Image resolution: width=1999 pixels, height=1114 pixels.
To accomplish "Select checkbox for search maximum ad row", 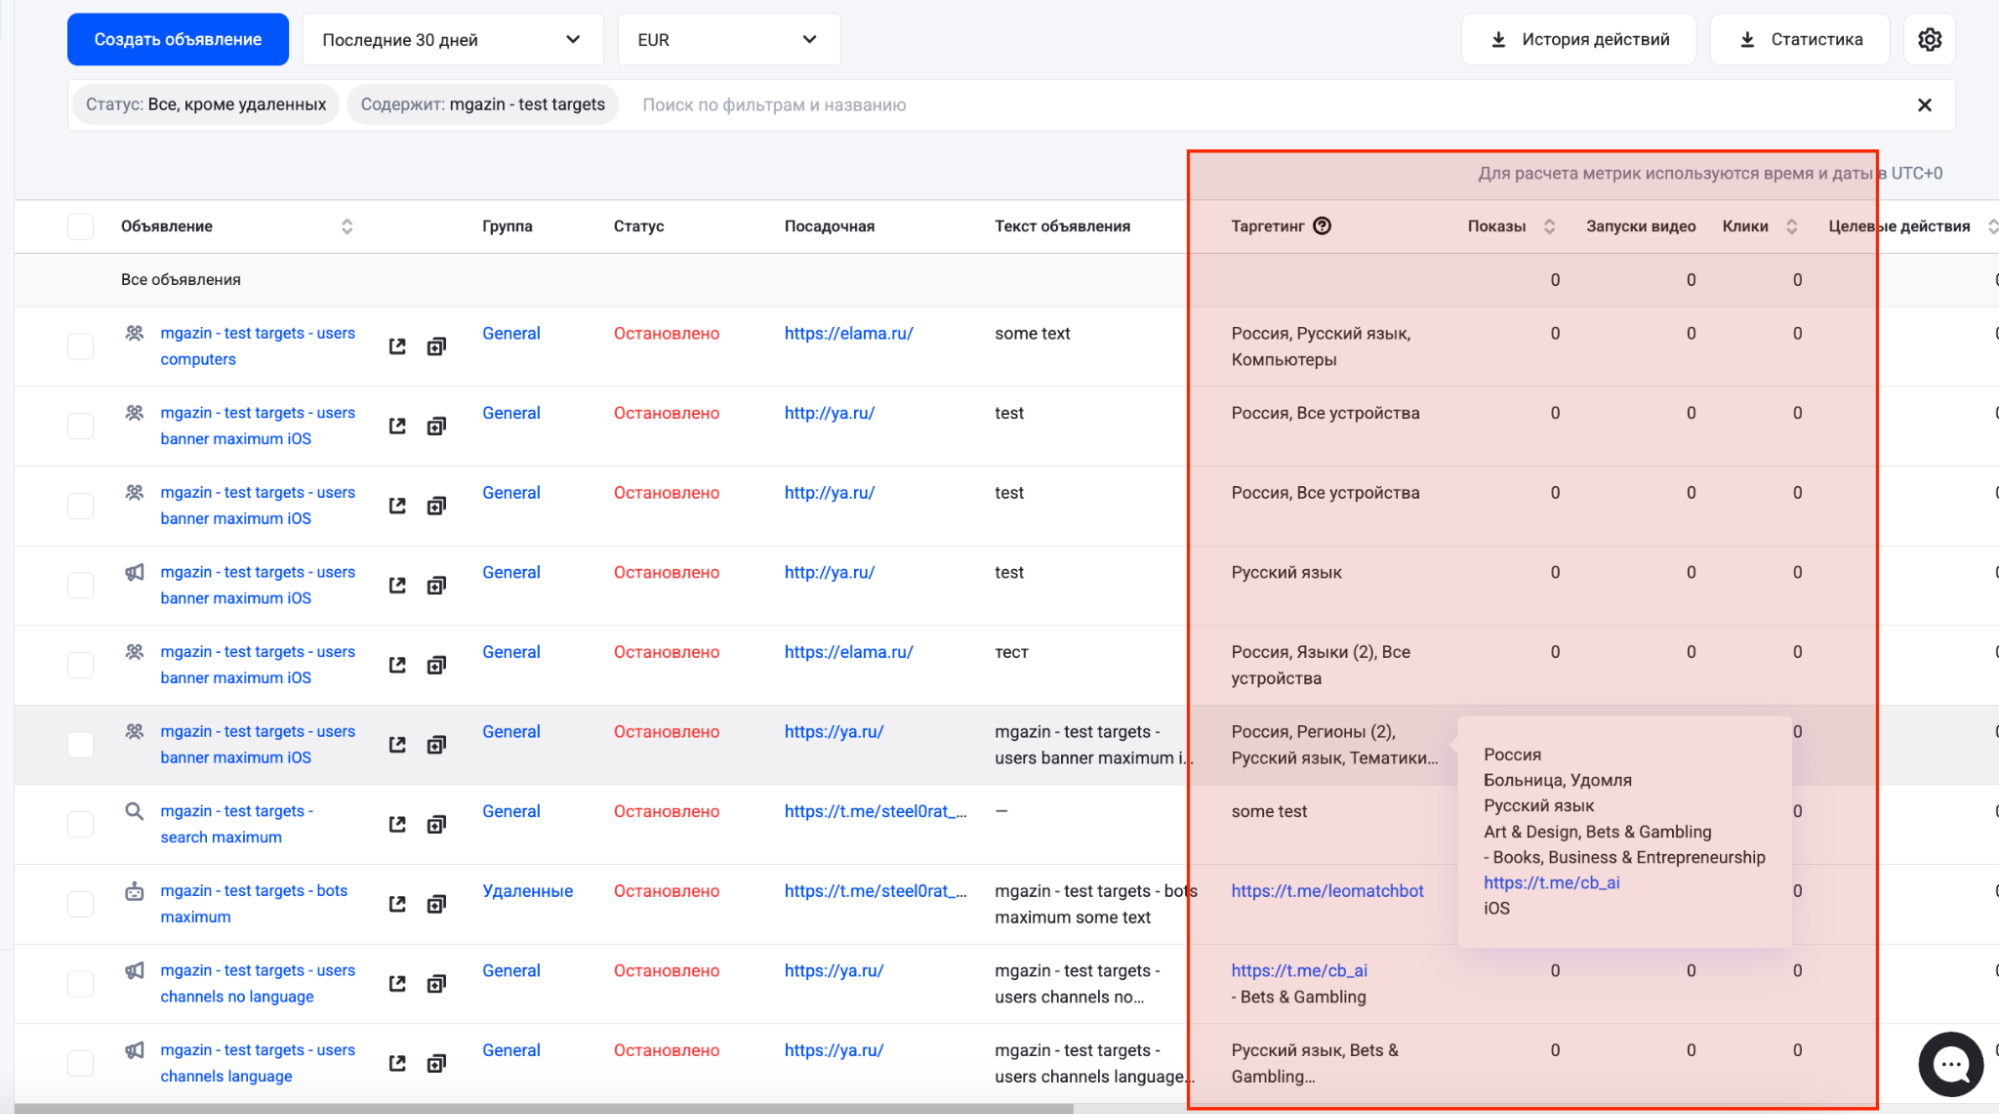I will (80, 824).
